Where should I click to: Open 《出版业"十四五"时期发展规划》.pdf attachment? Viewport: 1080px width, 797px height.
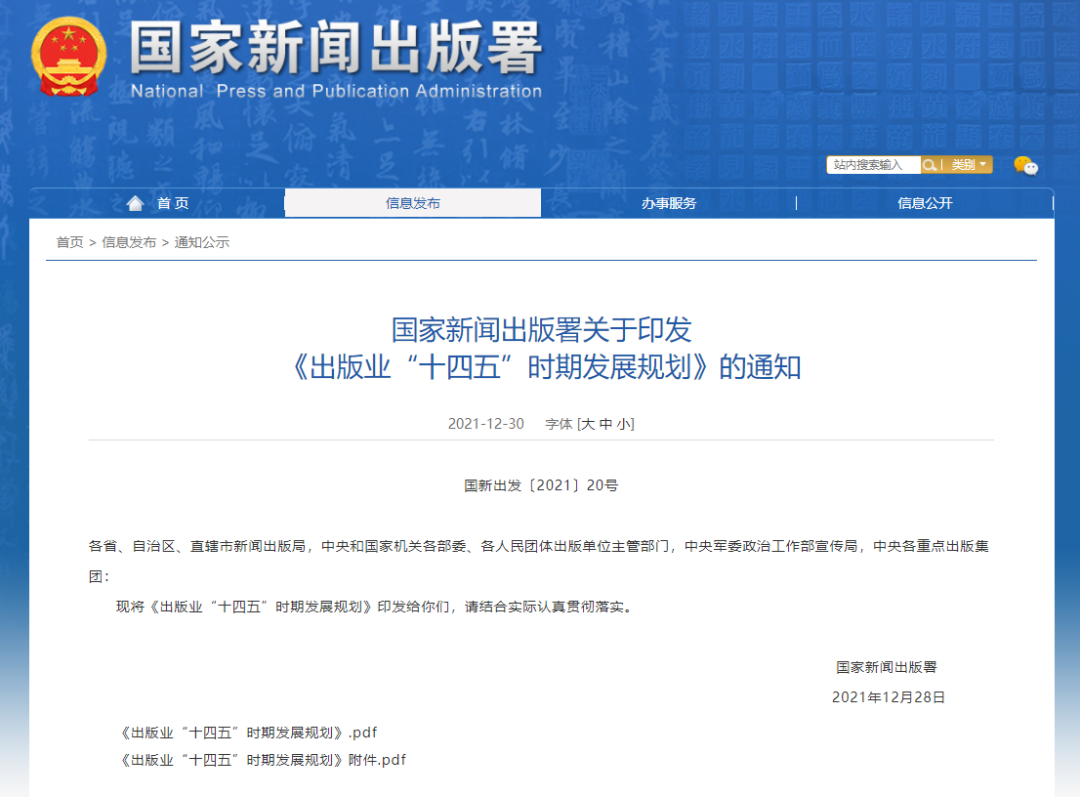[247, 732]
